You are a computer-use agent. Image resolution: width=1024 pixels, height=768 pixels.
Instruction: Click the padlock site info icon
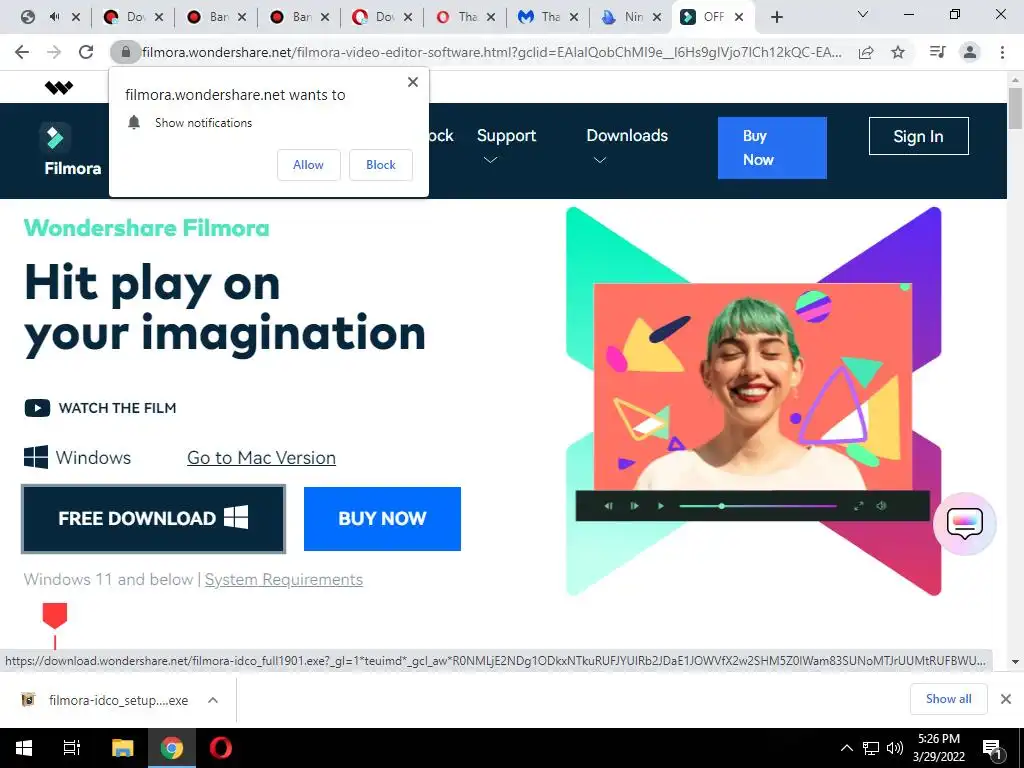125,52
